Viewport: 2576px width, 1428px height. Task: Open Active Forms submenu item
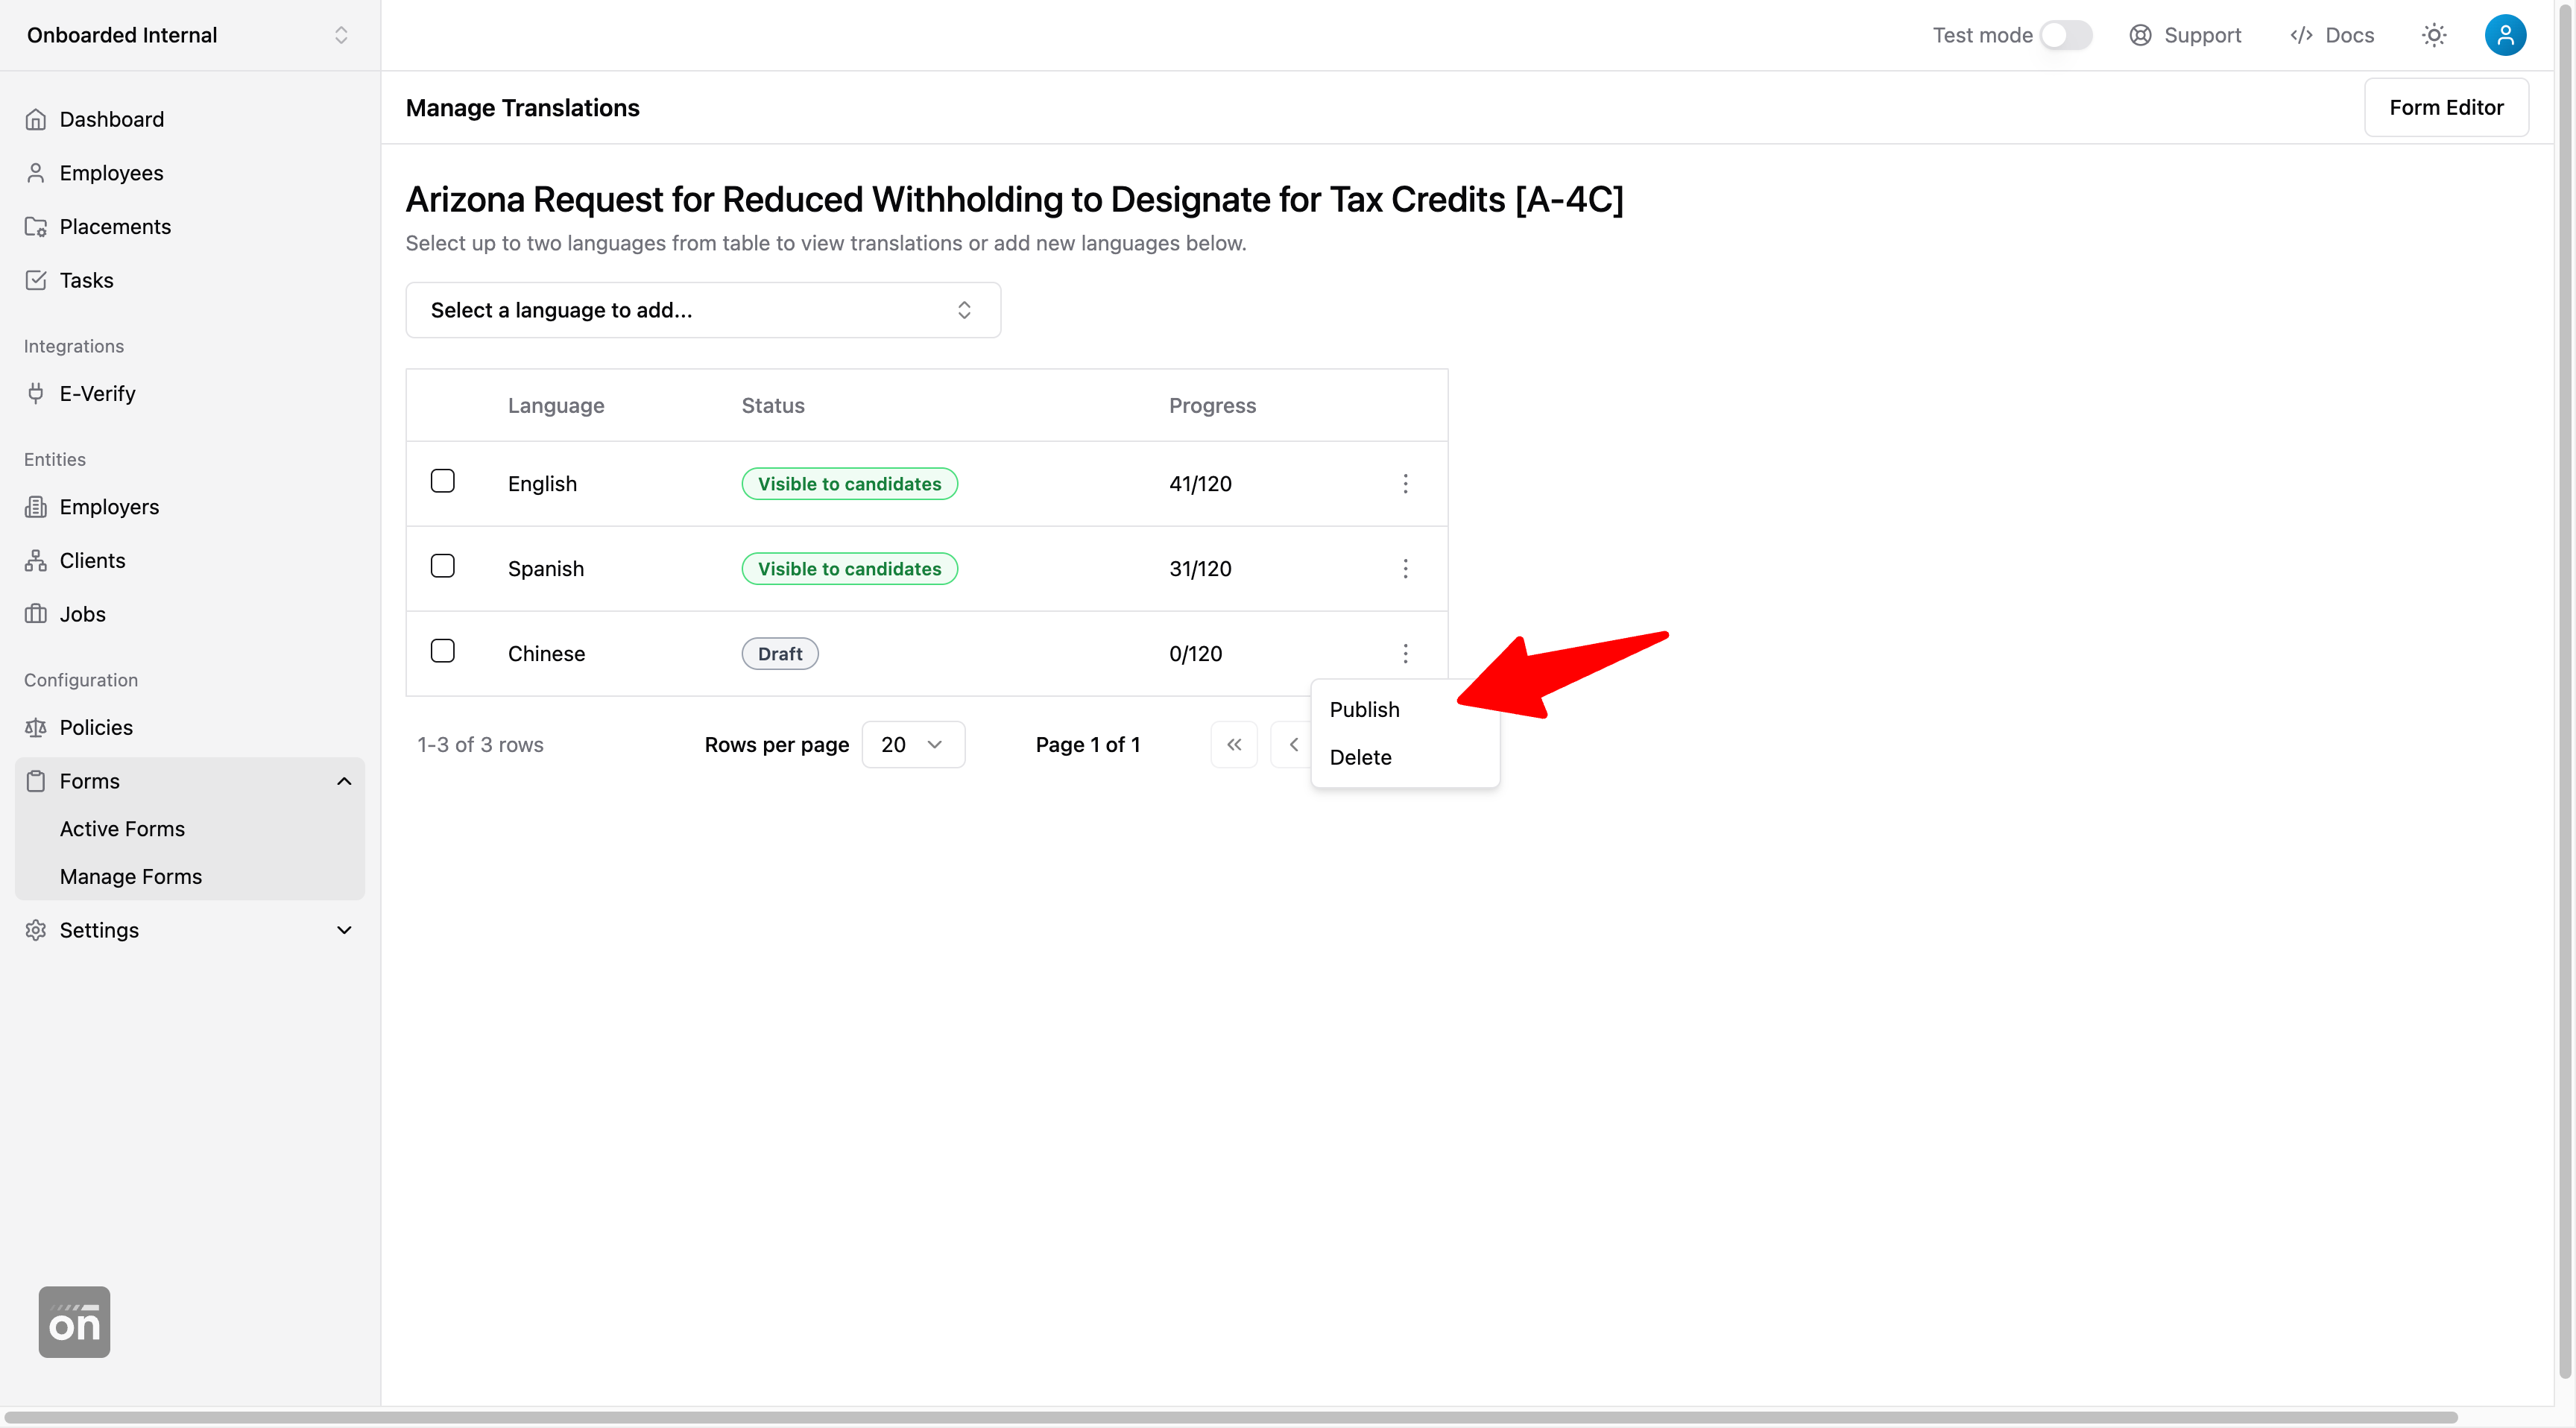click(122, 829)
